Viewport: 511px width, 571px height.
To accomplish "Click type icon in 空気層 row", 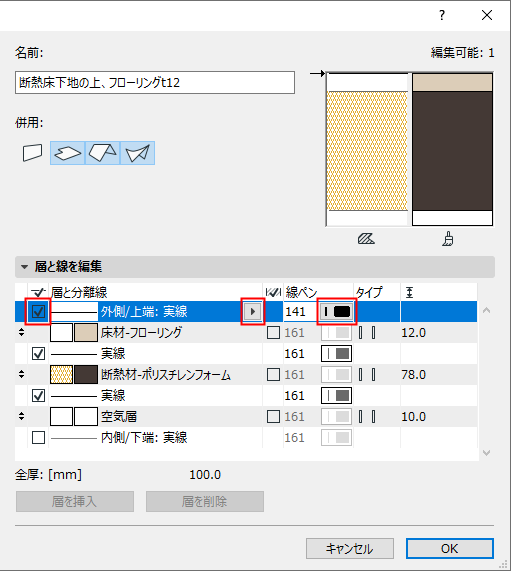I will 367,416.
